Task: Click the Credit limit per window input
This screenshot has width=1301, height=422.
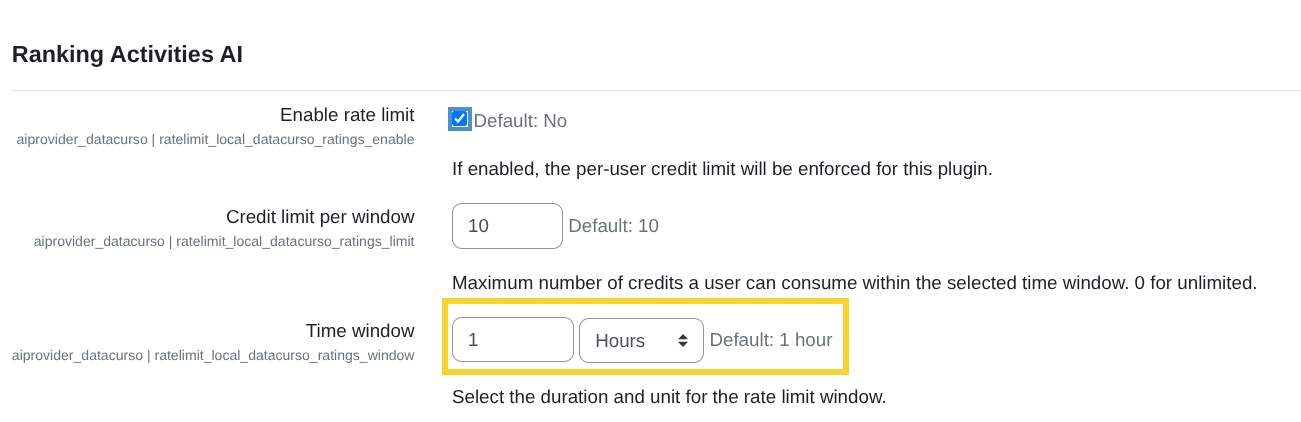Action: 507,226
